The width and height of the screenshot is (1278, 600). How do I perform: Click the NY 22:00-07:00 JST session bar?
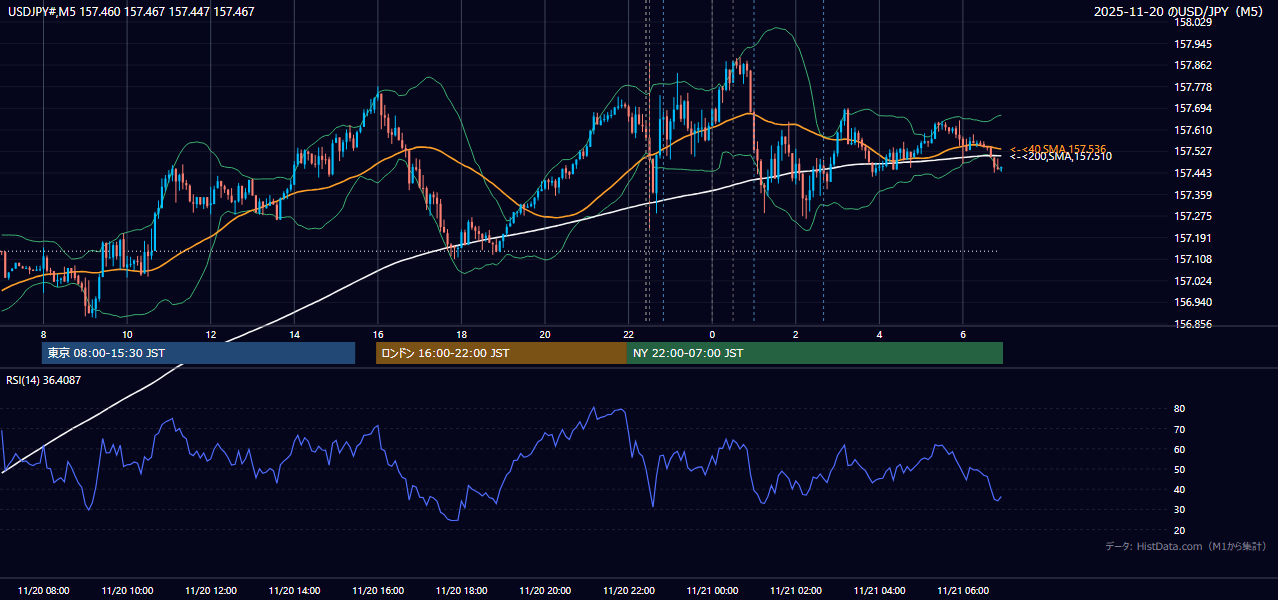point(815,353)
